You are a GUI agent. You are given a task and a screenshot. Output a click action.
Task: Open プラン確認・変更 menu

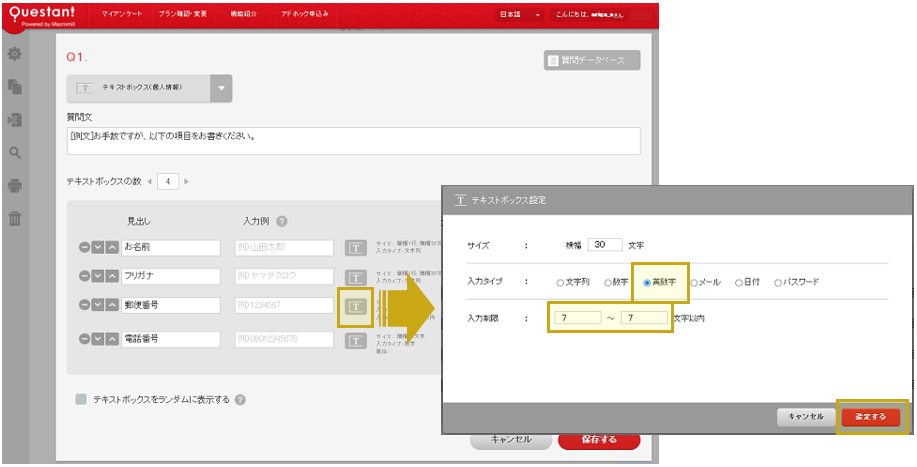pyautogui.click(x=183, y=14)
